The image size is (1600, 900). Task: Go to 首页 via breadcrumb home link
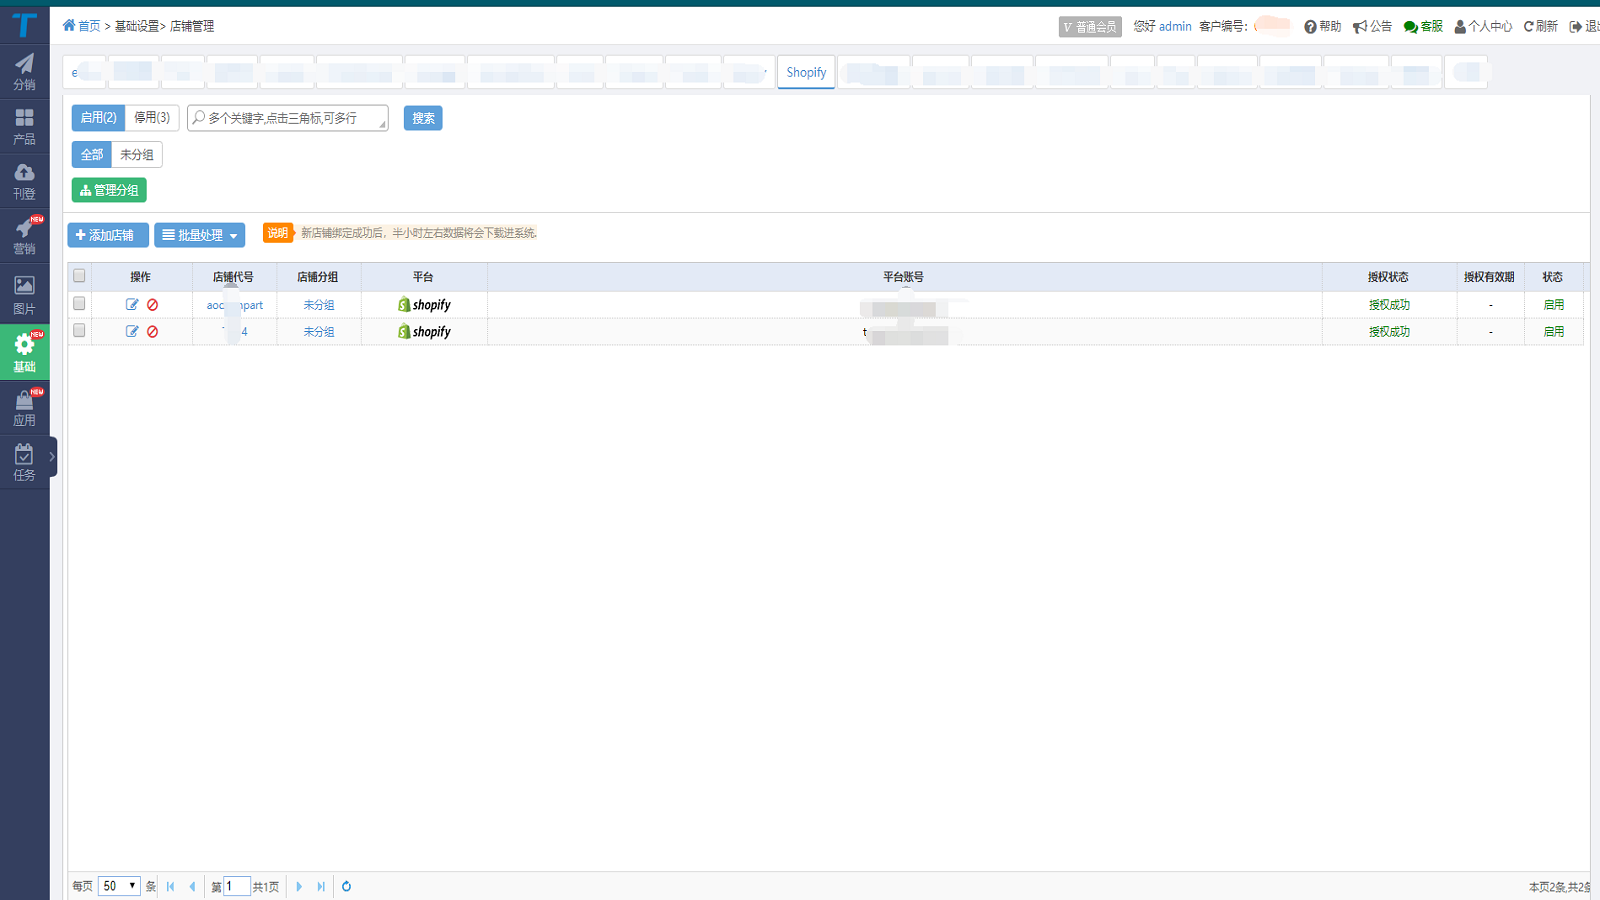coord(82,26)
